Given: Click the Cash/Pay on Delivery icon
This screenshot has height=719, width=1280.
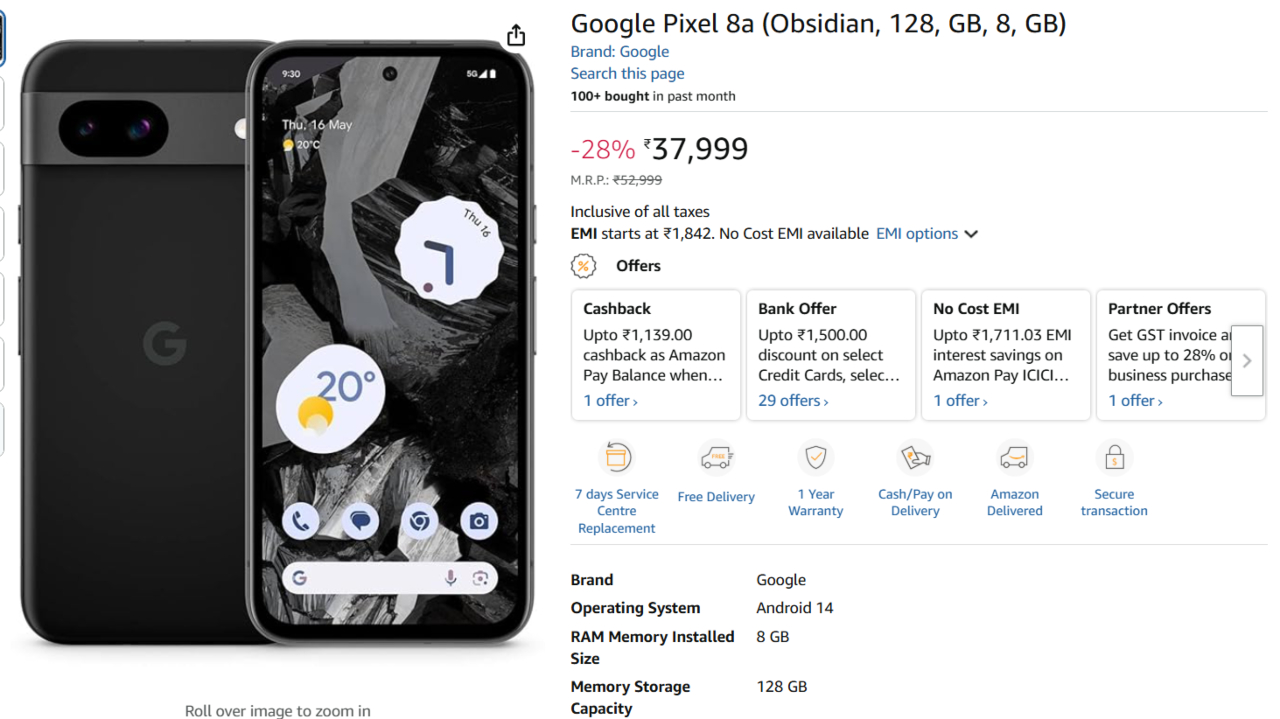Looking at the screenshot, I should click(x=915, y=458).
